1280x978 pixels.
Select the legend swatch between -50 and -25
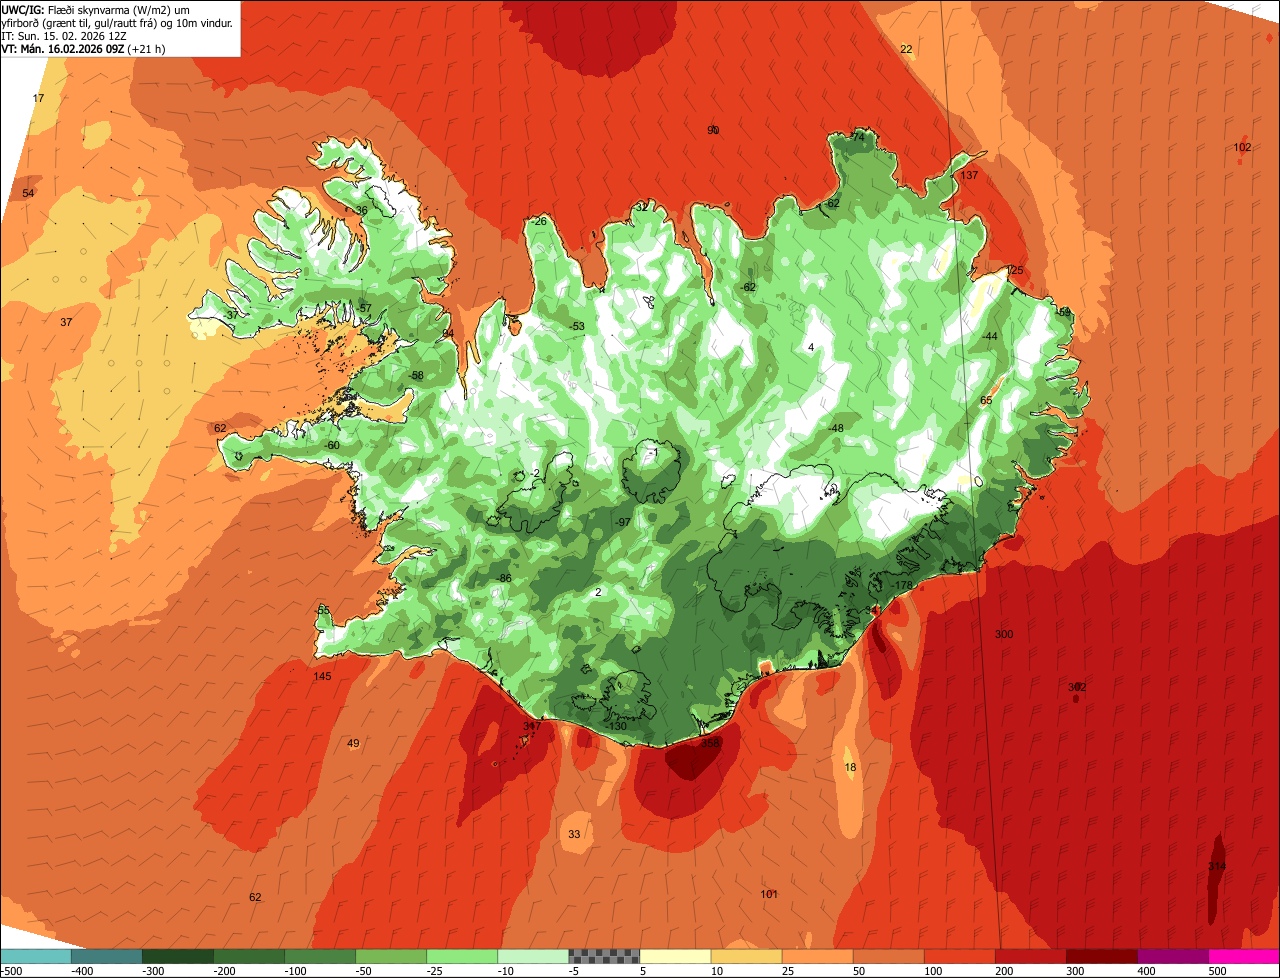coord(391,956)
